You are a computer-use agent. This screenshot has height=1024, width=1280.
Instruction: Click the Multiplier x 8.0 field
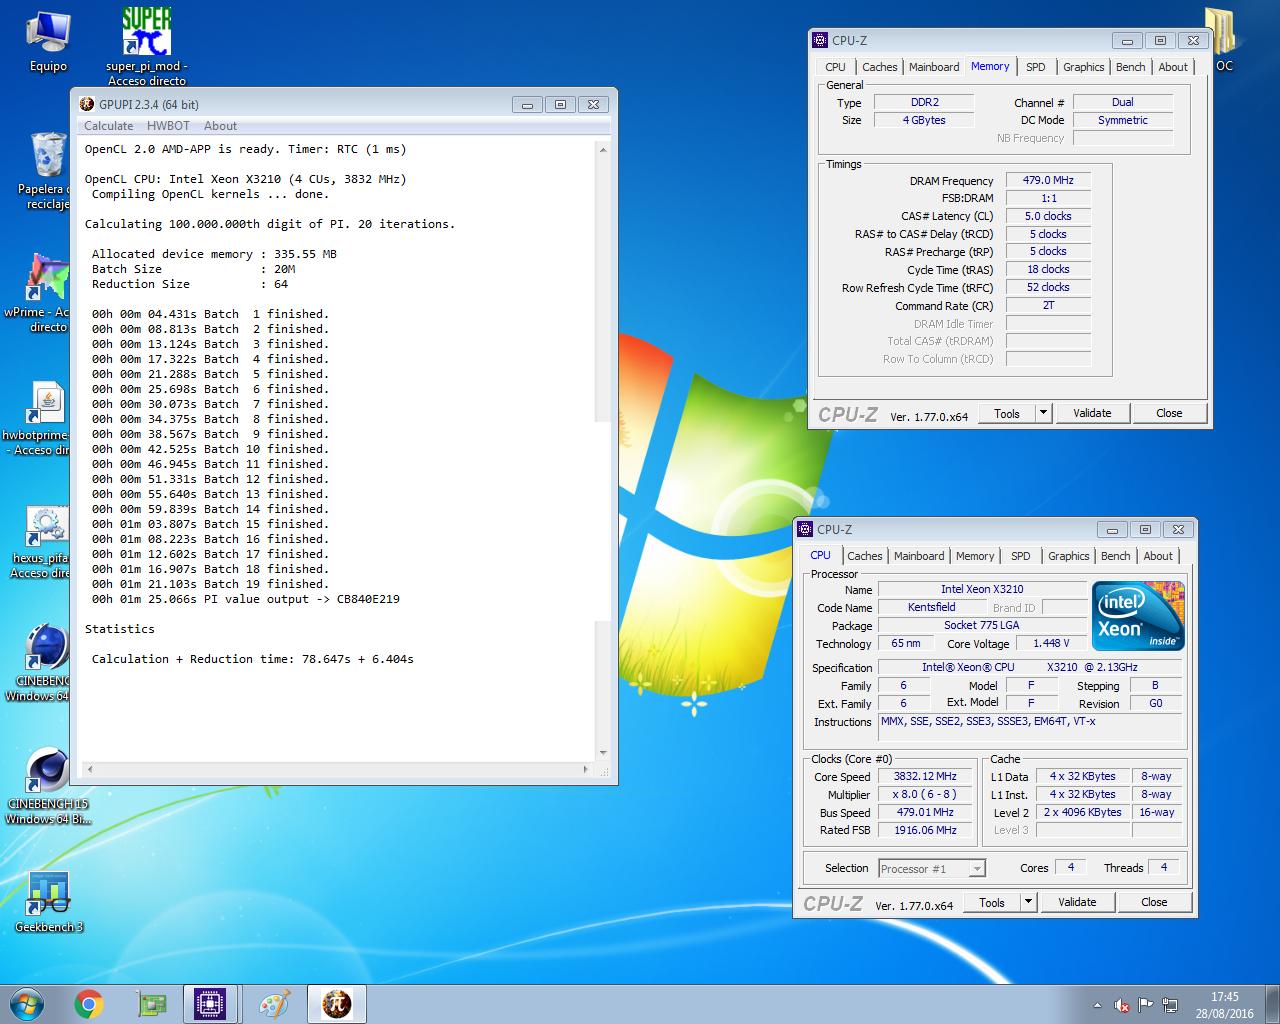925,794
